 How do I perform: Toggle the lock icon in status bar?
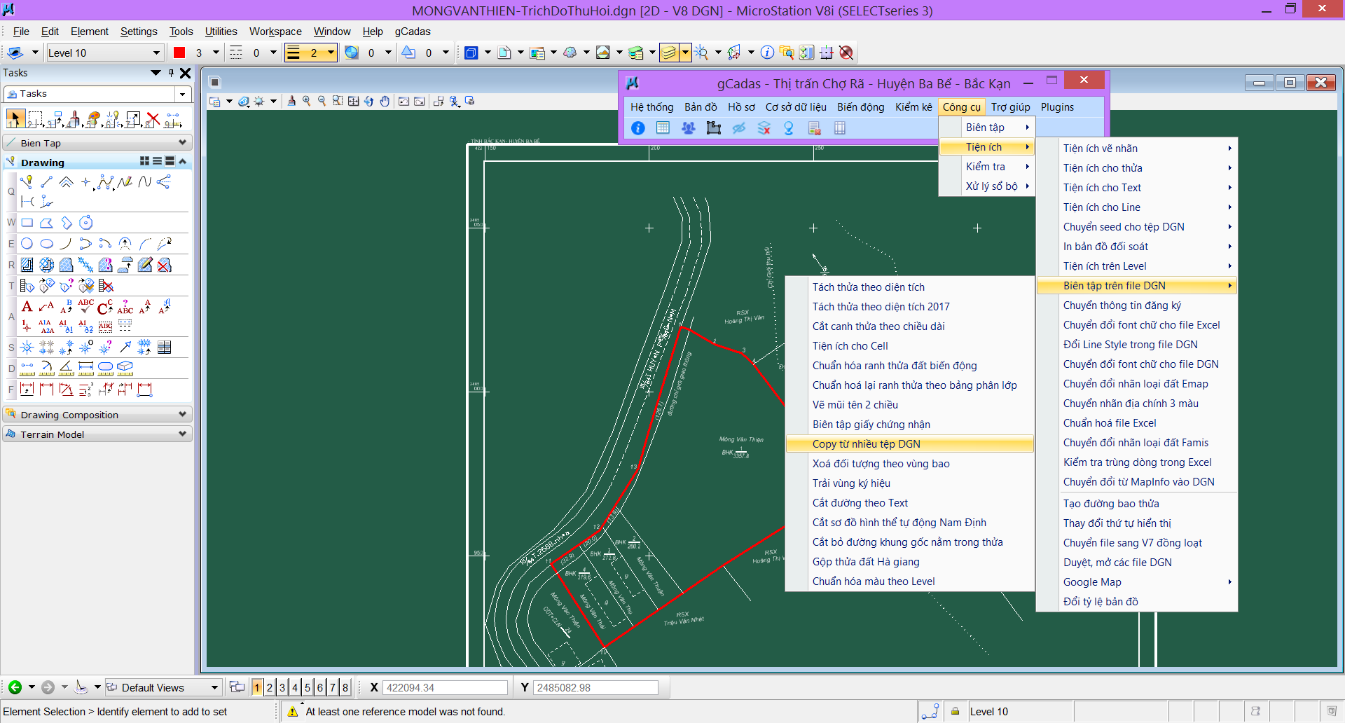point(955,711)
